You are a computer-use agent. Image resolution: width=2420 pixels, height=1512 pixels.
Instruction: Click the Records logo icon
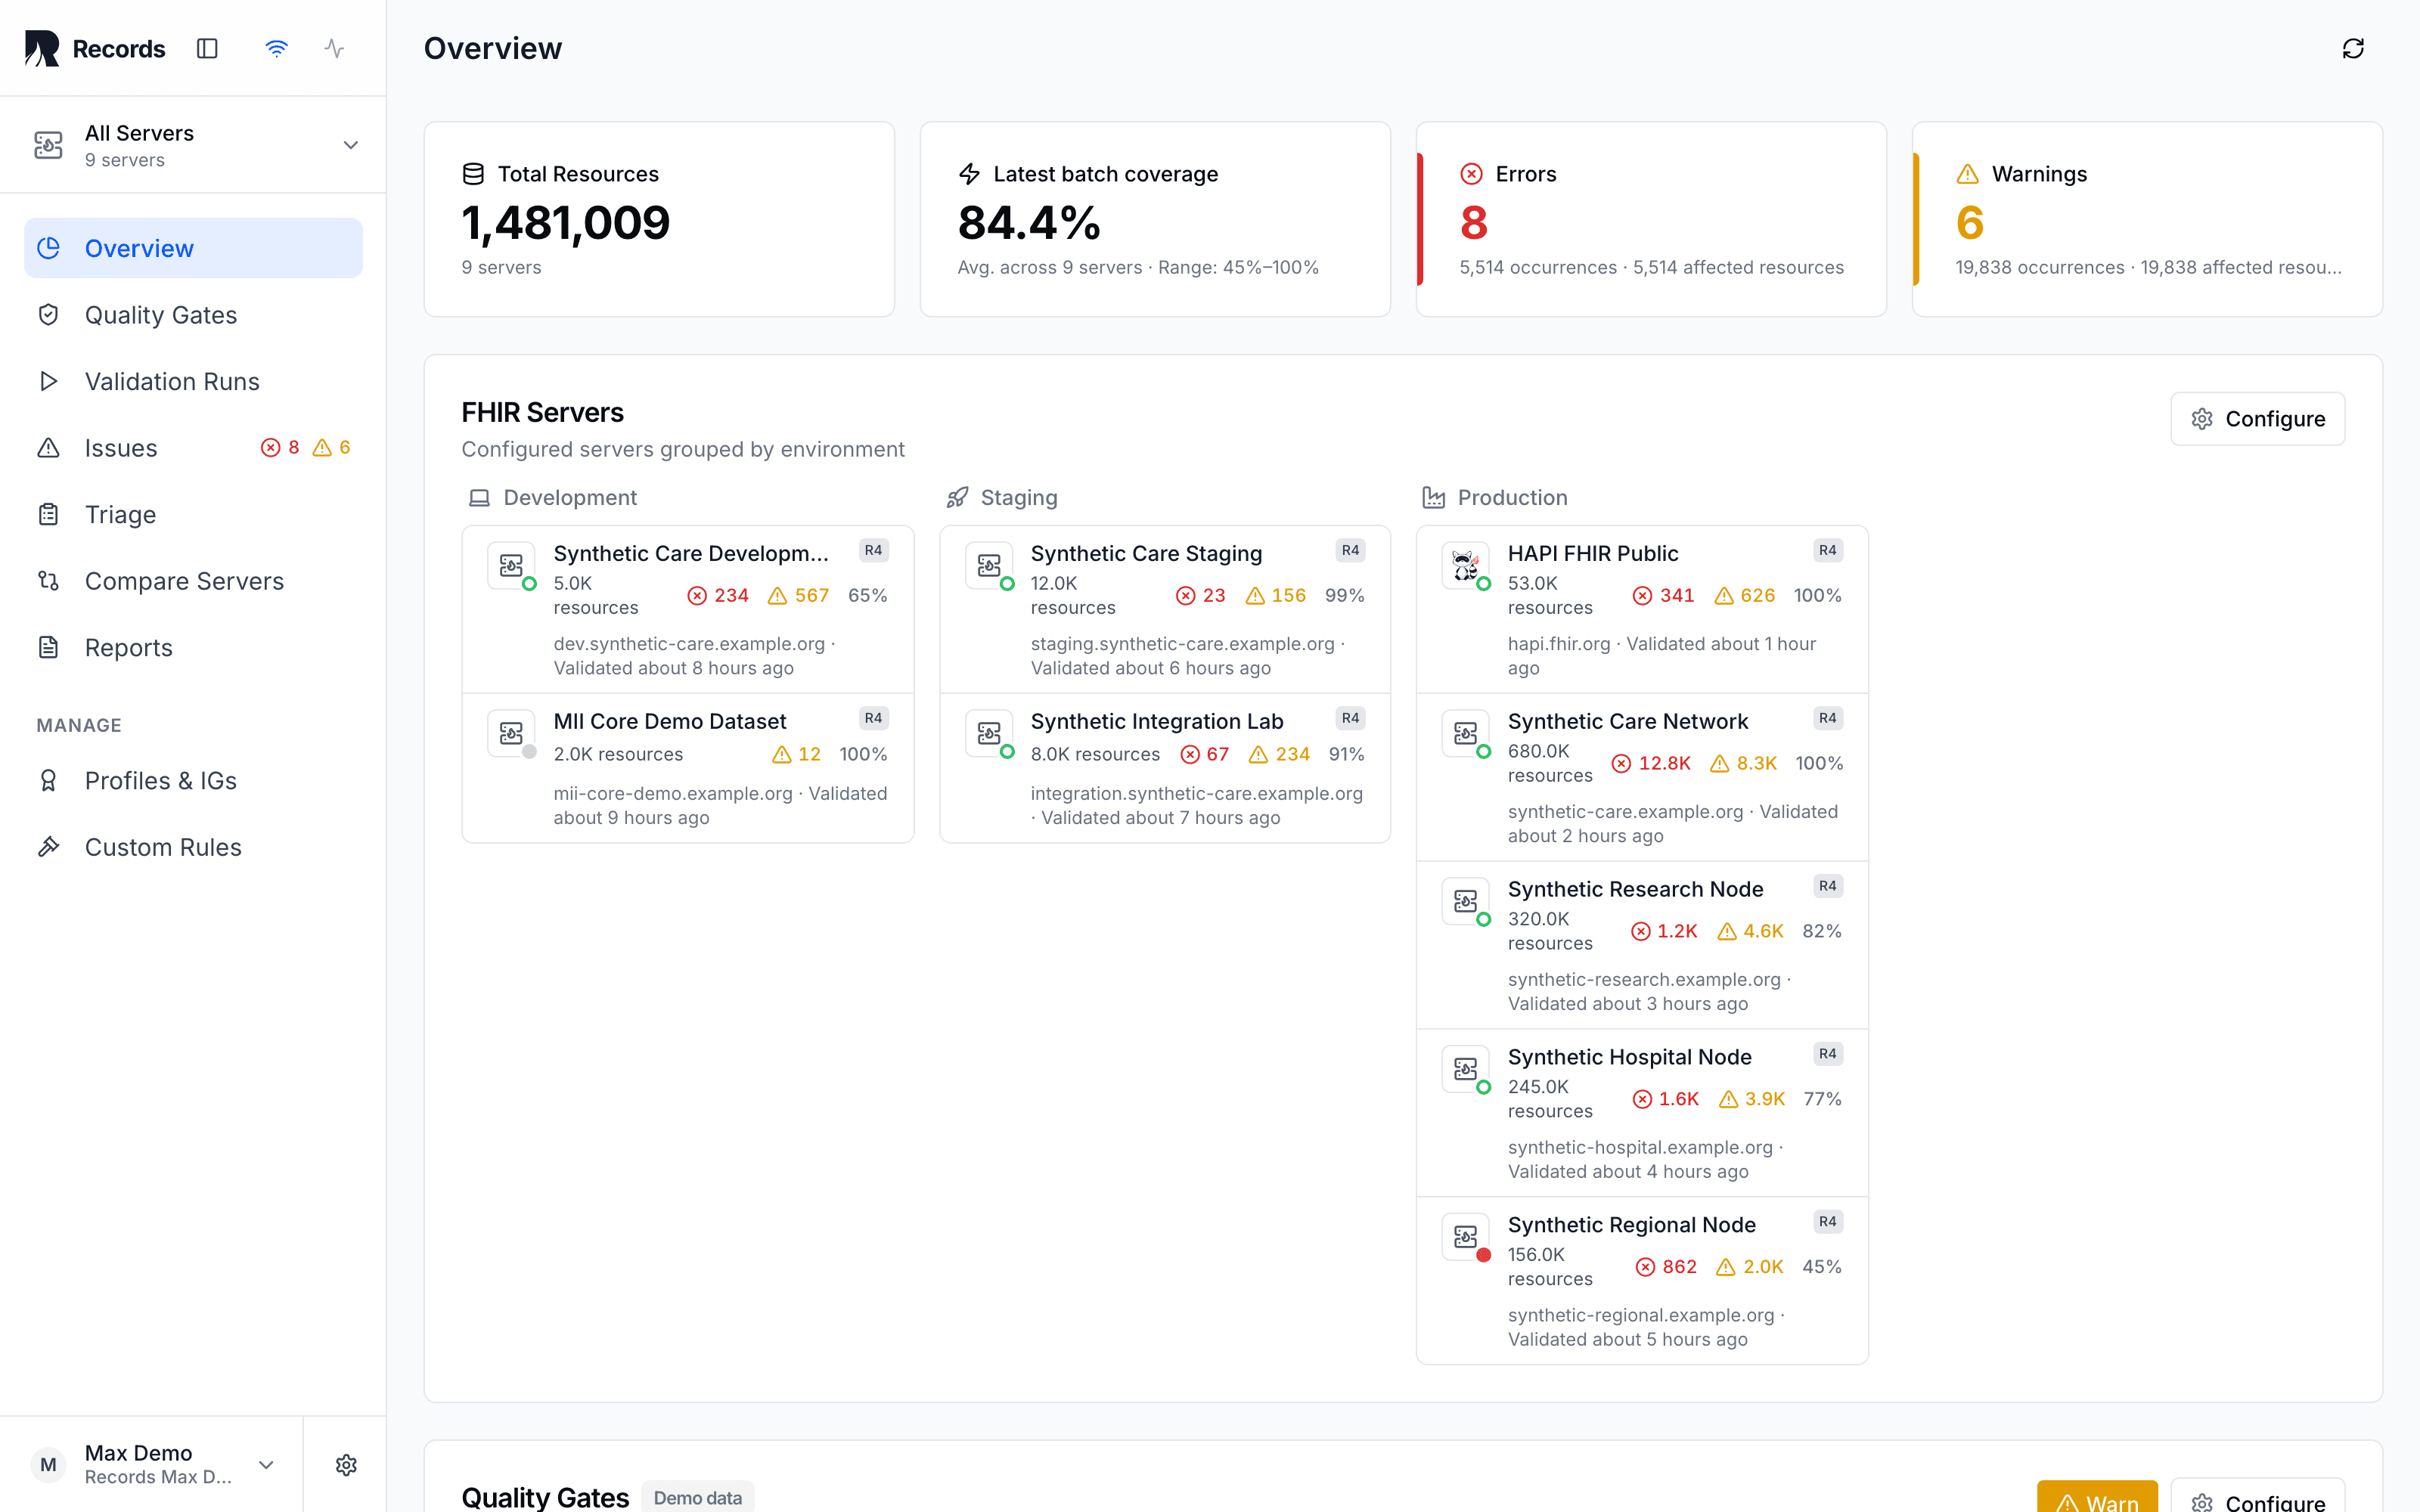42,48
